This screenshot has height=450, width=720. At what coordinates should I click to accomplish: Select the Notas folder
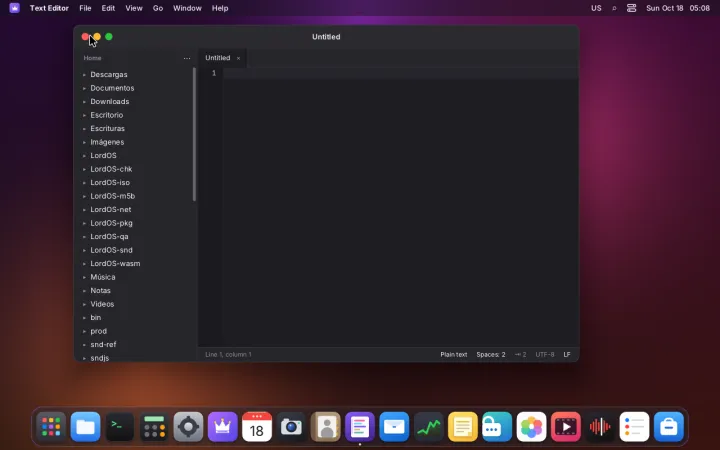pos(101,291)
